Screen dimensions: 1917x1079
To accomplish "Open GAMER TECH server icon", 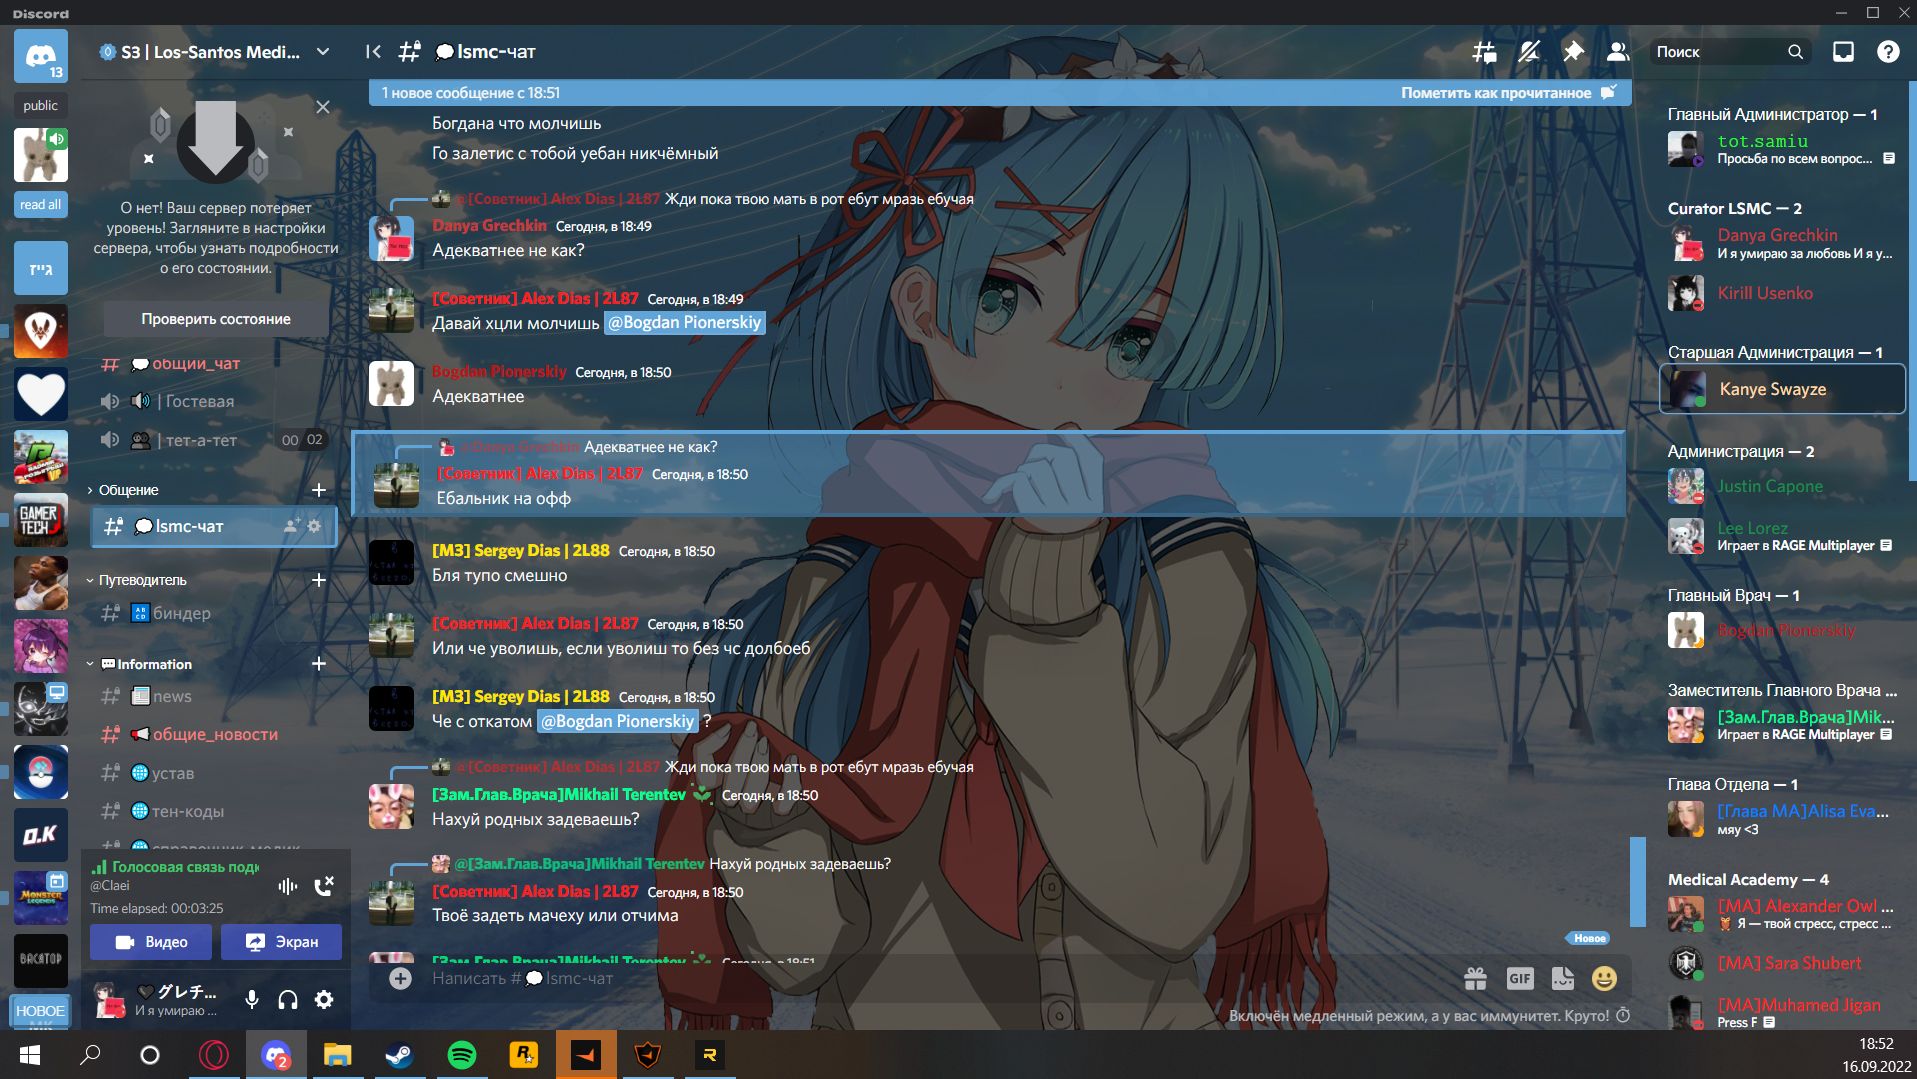I will pyautogui.click(x=41, y=520).
